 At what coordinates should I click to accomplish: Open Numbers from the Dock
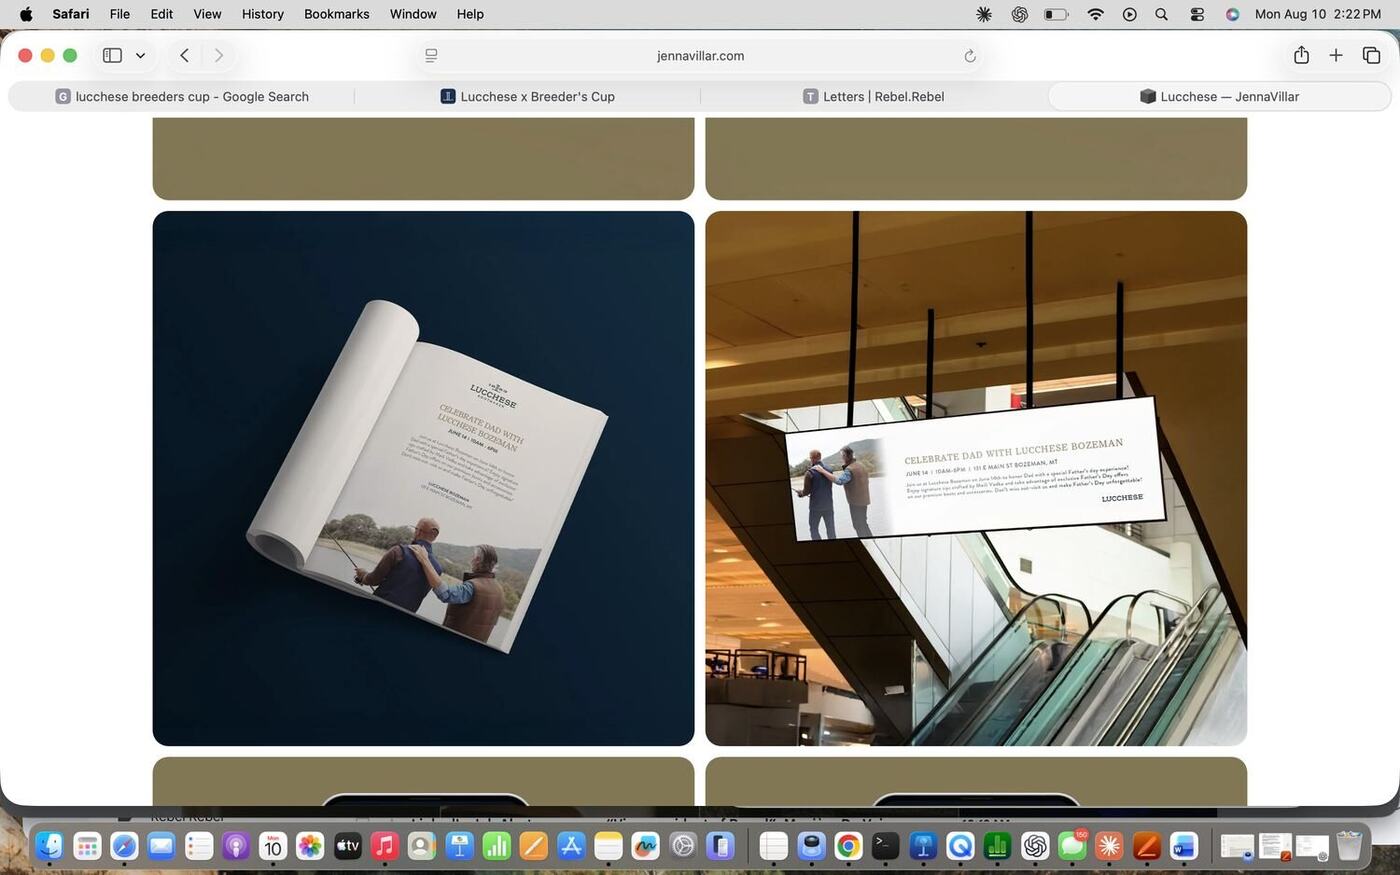[496, 847]
